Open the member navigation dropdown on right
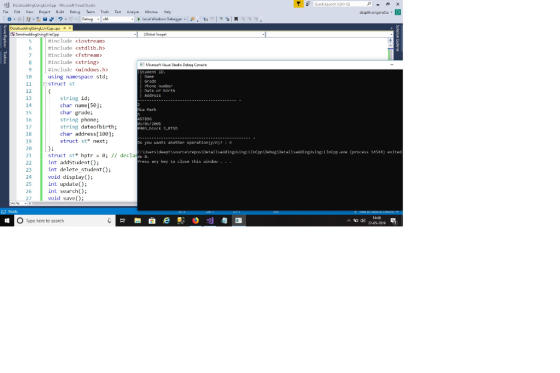The width and height of the screenshot is (560, 373). (x=329, y=34)
